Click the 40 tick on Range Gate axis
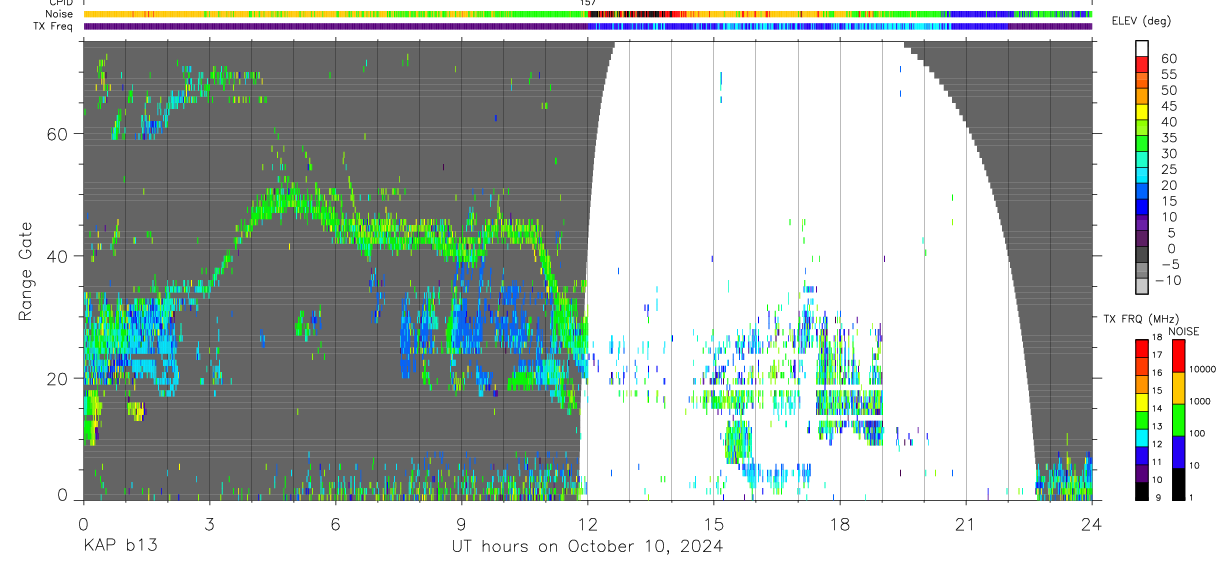 pyautogui.click(x=60, y=256)
